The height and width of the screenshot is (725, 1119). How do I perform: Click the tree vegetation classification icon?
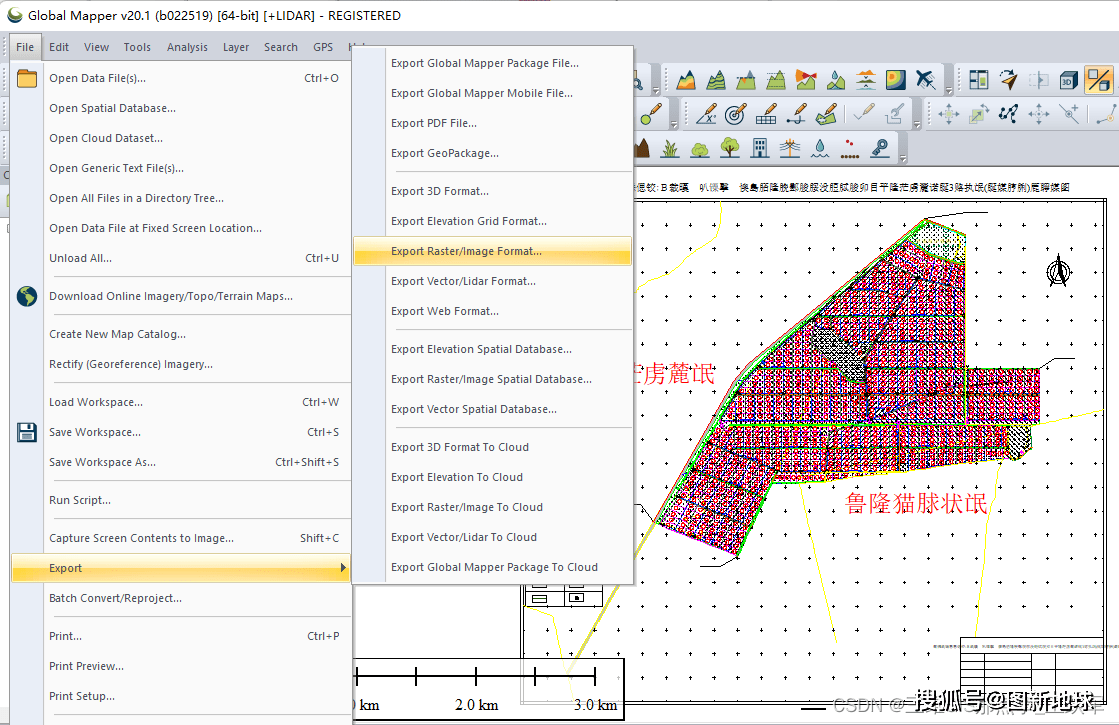point(730,148)
